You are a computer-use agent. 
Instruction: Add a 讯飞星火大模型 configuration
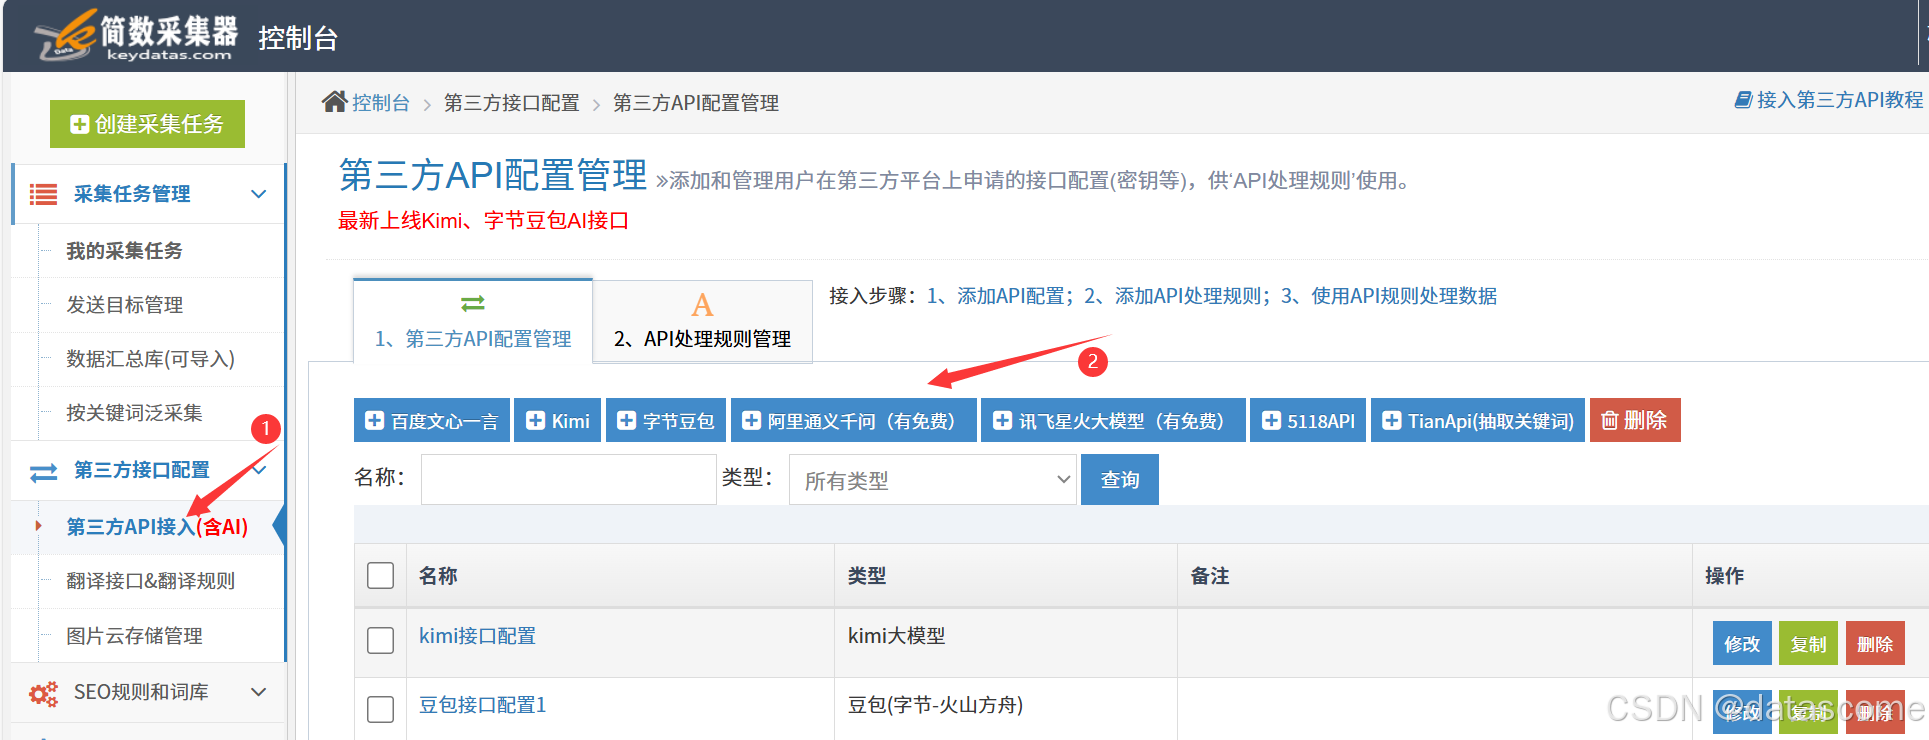1113,421
